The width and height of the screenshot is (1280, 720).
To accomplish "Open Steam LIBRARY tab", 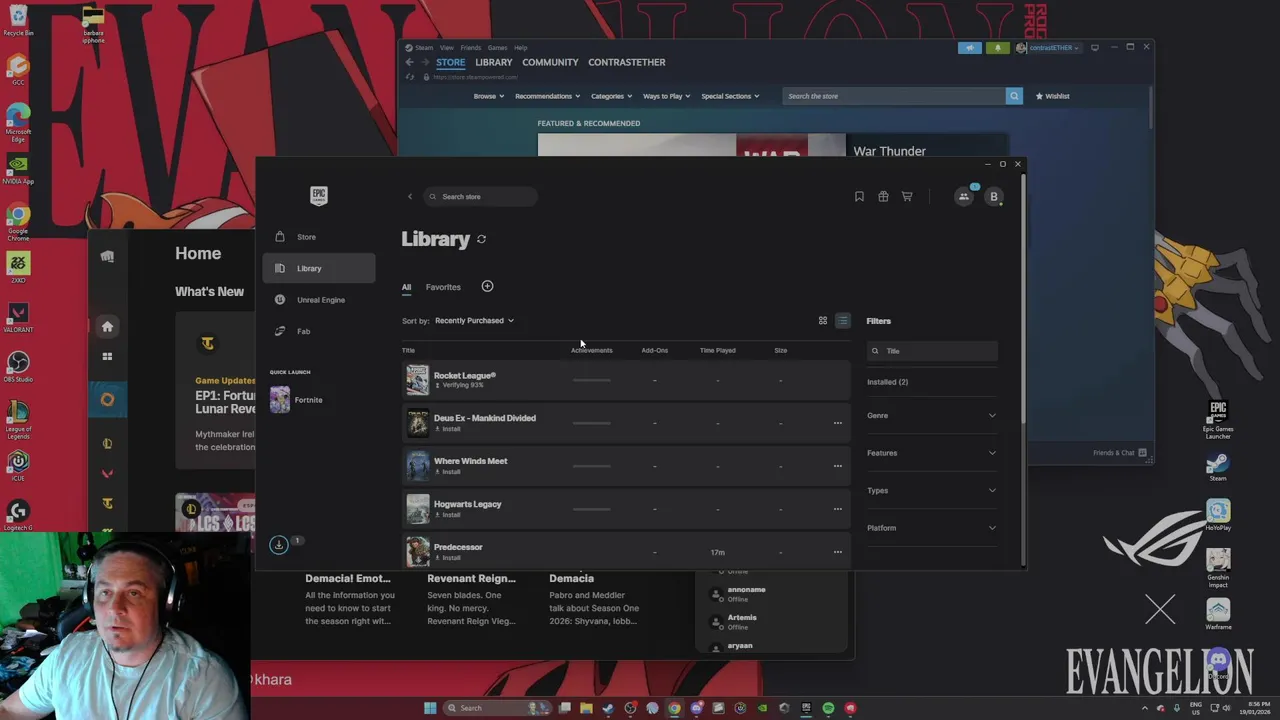I will pos(494,62).
